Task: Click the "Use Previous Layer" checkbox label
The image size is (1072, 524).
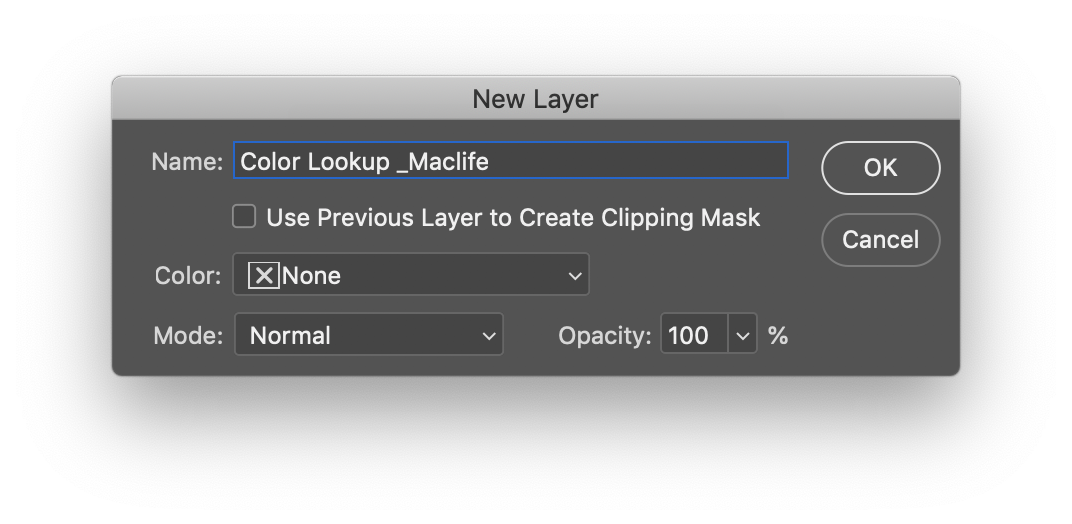Action: point(513,218)
